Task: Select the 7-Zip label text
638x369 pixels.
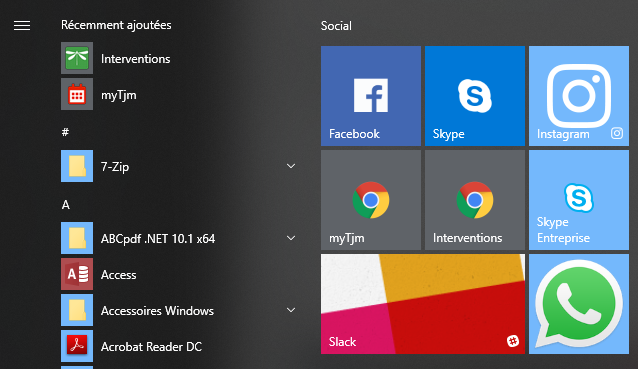Action: tap(115, 167)
